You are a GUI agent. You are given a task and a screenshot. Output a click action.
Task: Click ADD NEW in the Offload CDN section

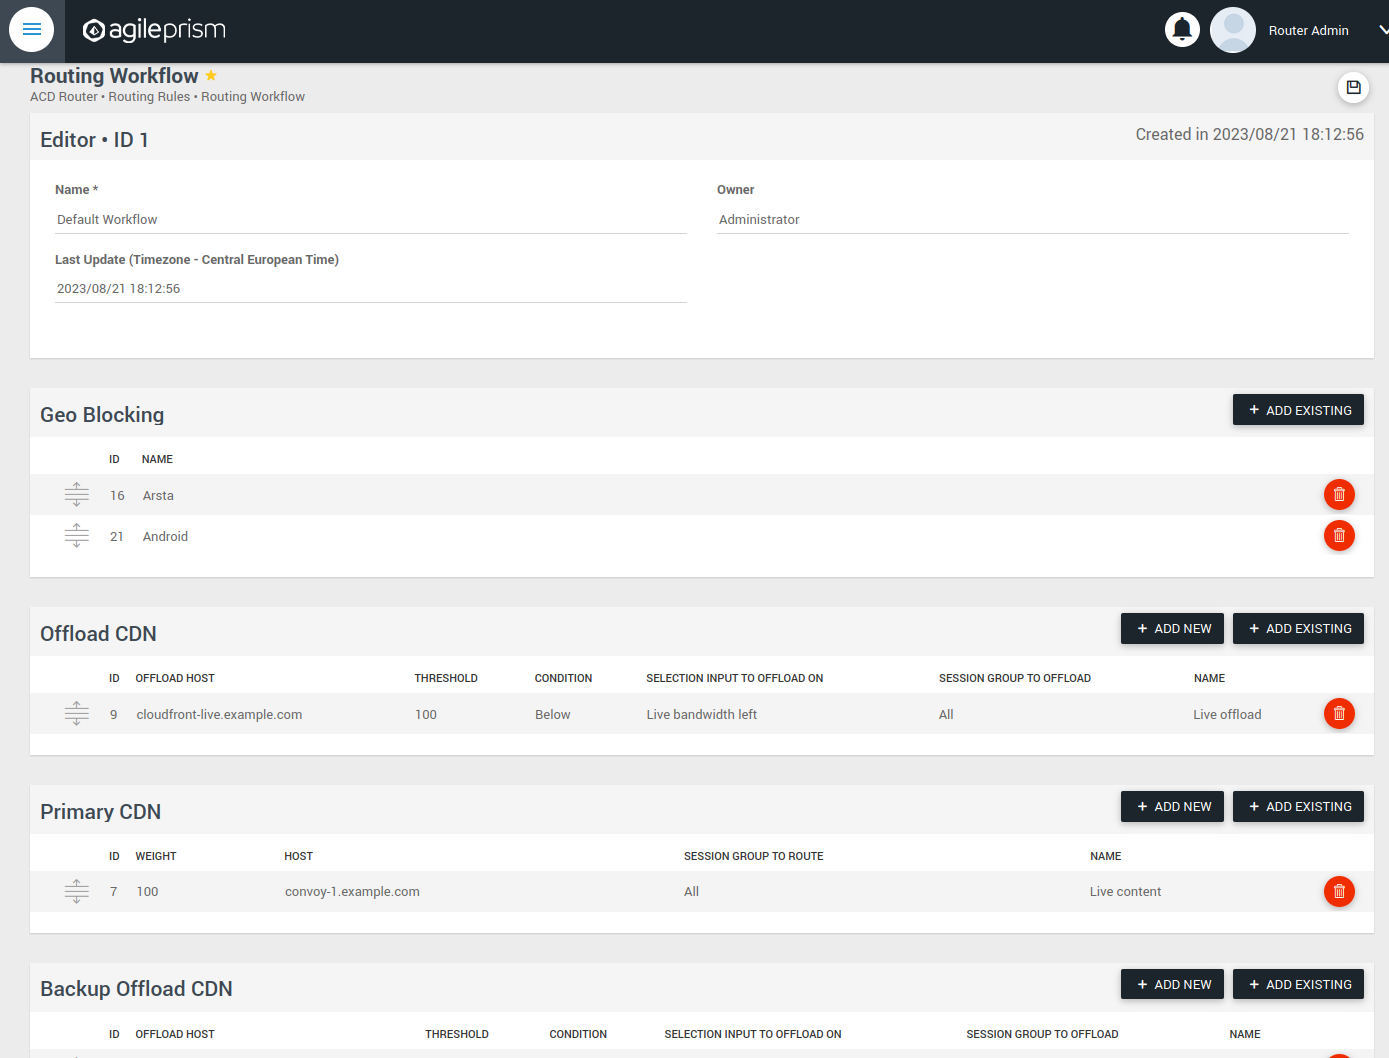point(1172,628)
